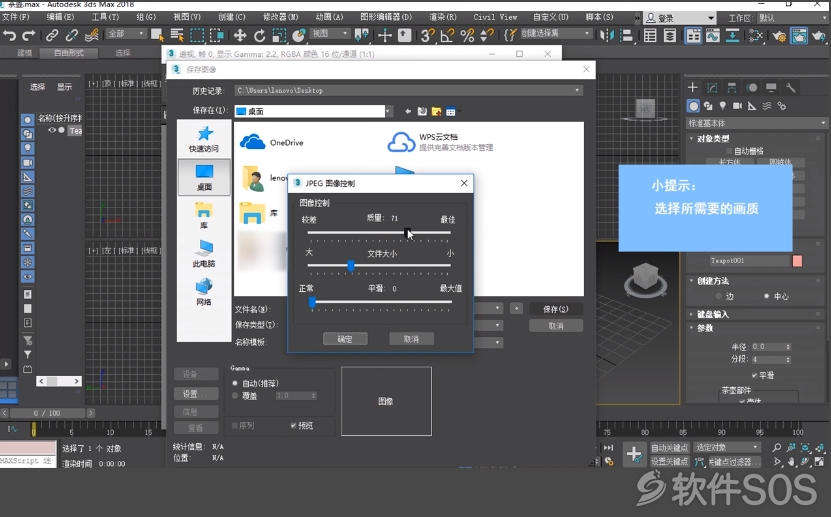Select the Link tool icon

pyautogui.click(x=52, y=35)
